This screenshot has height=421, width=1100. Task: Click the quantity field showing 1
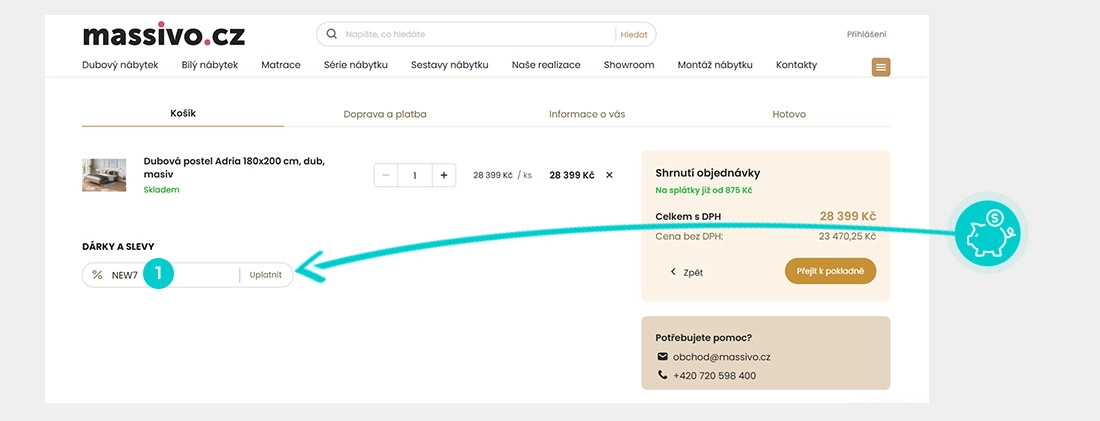tap(415, 175)
